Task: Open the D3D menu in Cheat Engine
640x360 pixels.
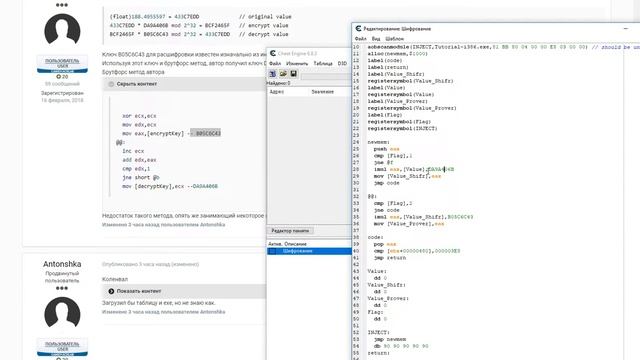Action: 342,64
